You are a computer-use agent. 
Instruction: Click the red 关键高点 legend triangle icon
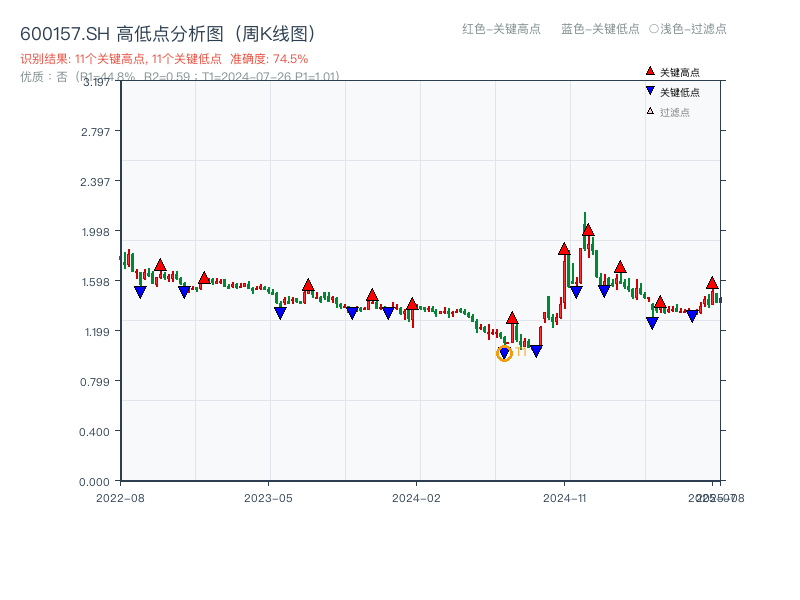click(x=650, y=72)
